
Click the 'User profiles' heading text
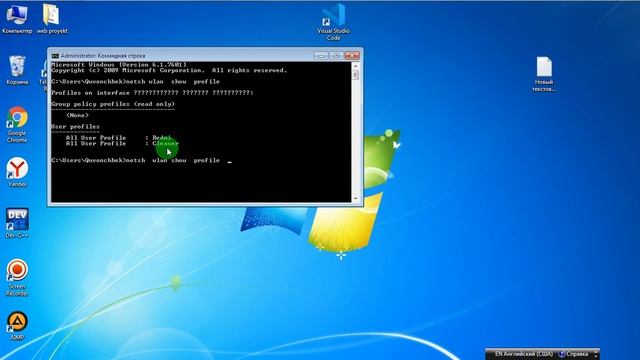(75, 127)
